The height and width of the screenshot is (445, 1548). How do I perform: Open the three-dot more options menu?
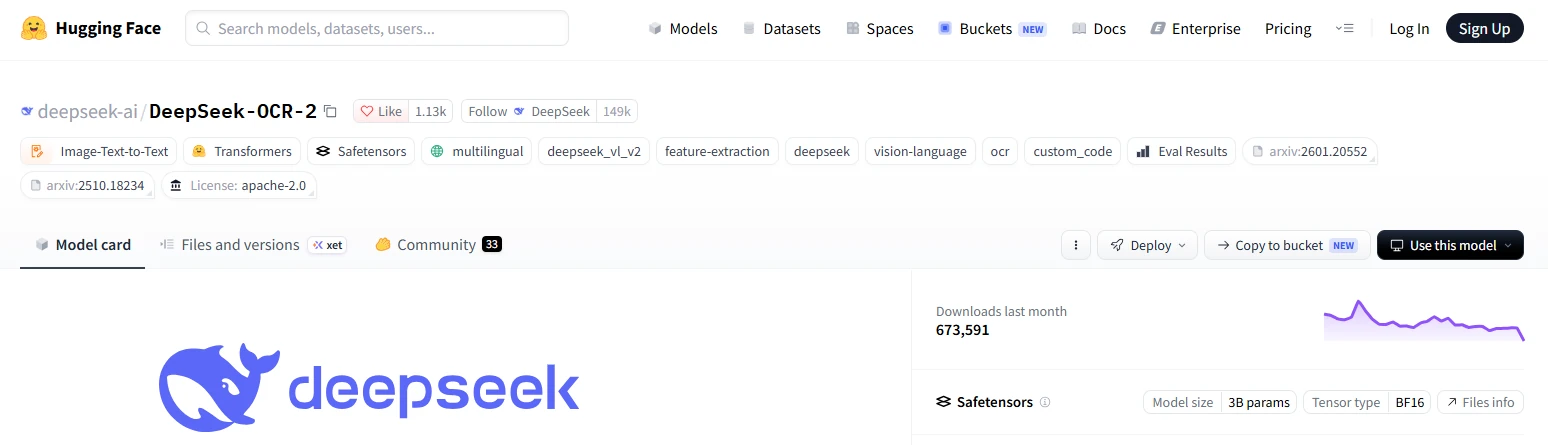pos(1075,245)
